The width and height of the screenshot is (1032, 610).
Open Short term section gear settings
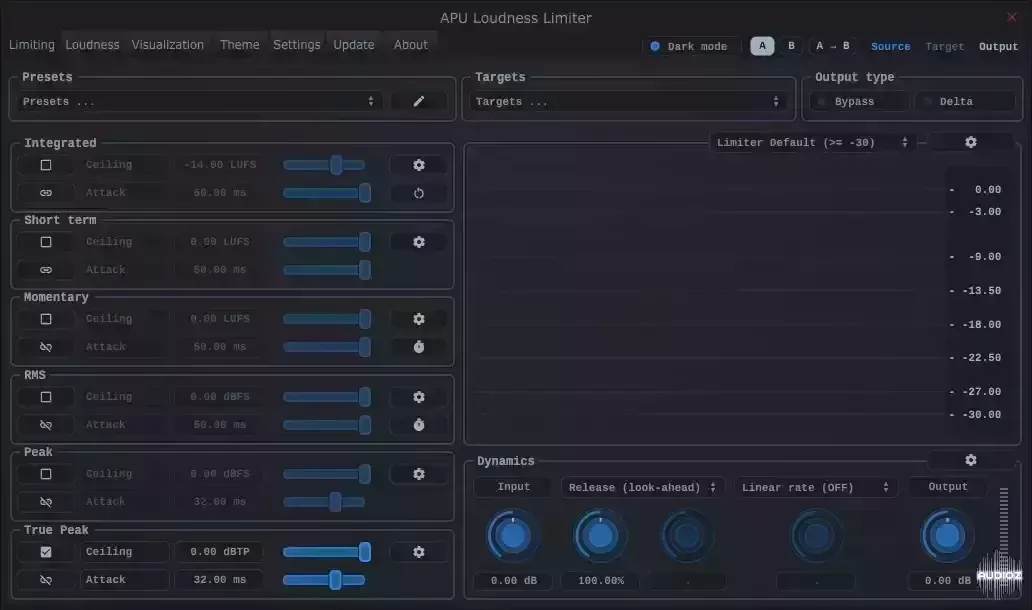419,242
